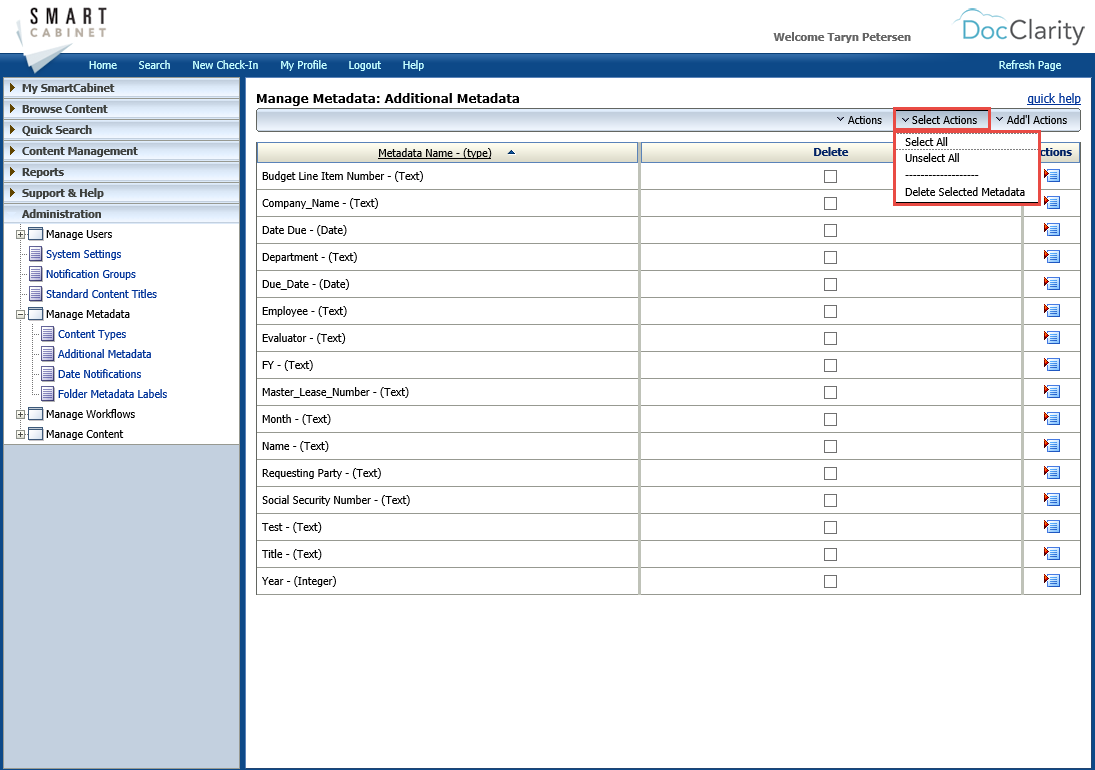1095x770 pixels.
Task: Check Delete for Social Security Number
Action: (830, 499)
